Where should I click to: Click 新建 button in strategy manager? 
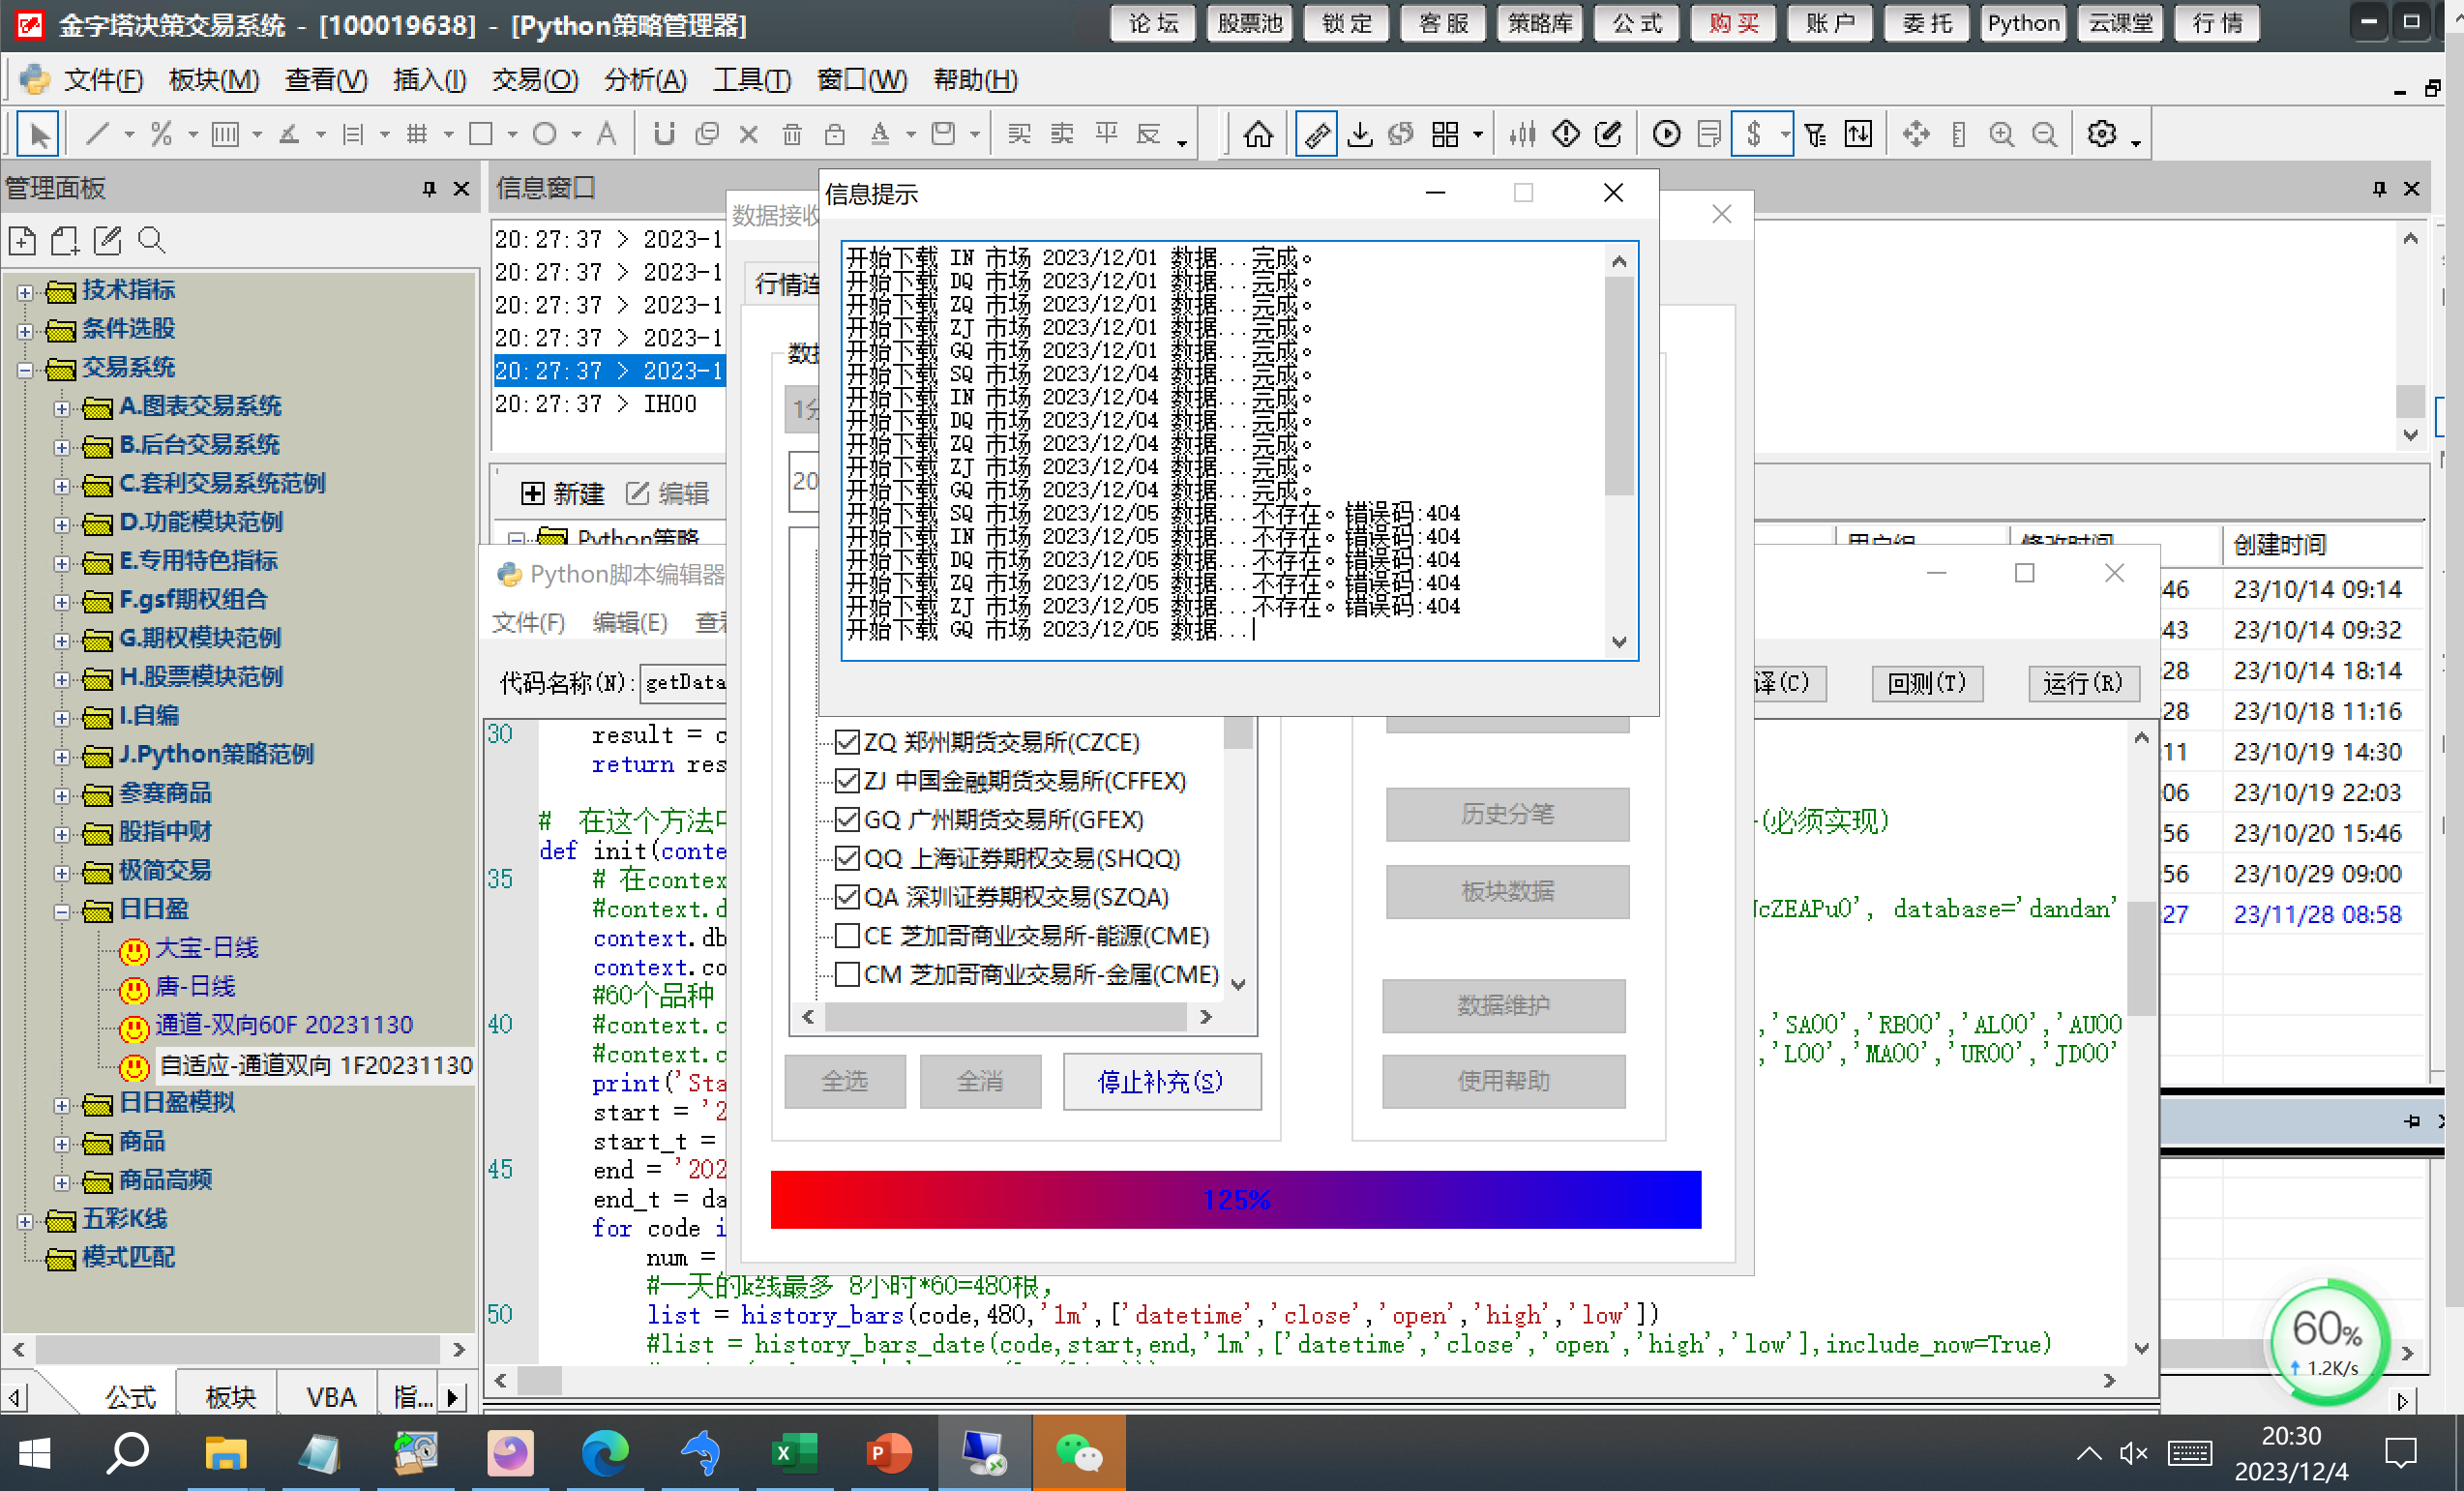(563, 493)
